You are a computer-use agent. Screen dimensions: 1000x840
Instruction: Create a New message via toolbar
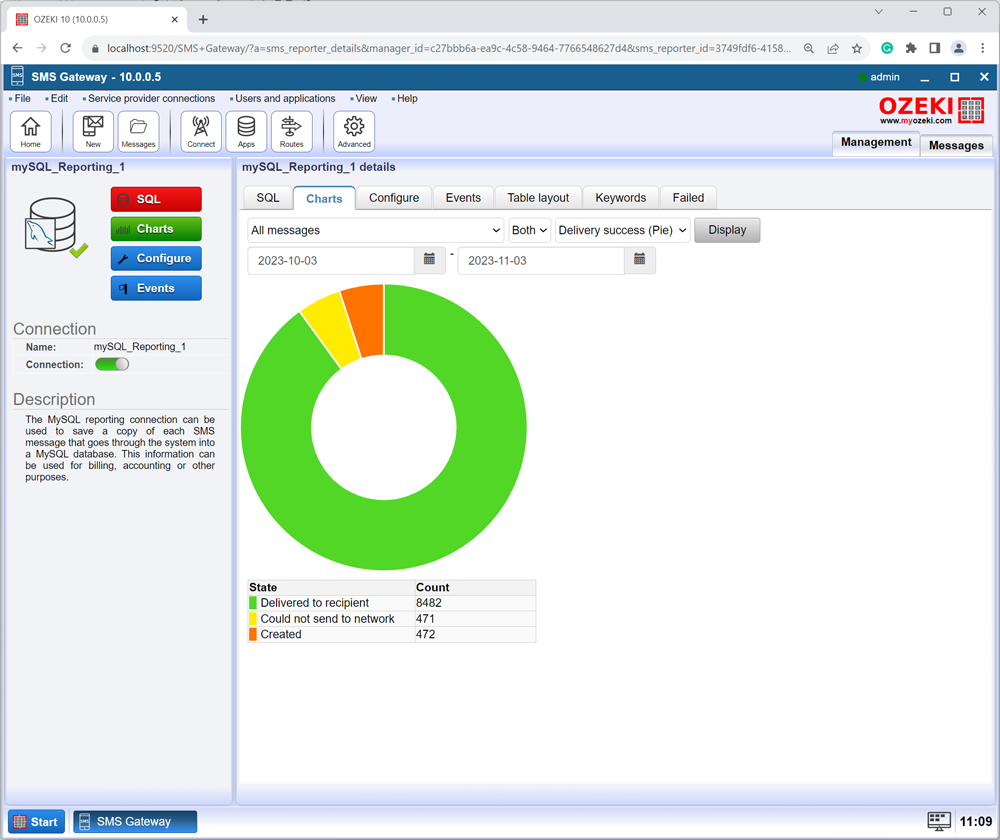pos(93,131)
